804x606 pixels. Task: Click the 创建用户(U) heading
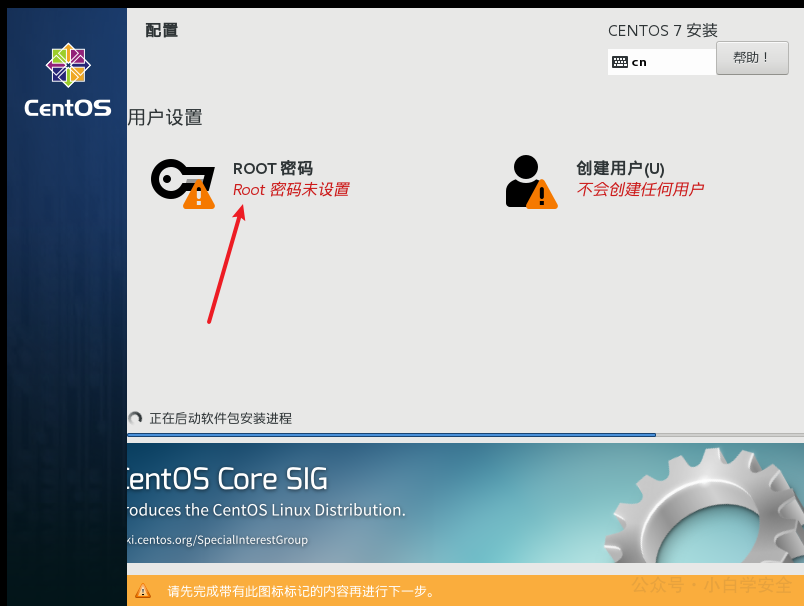click(x=620, y=168)
